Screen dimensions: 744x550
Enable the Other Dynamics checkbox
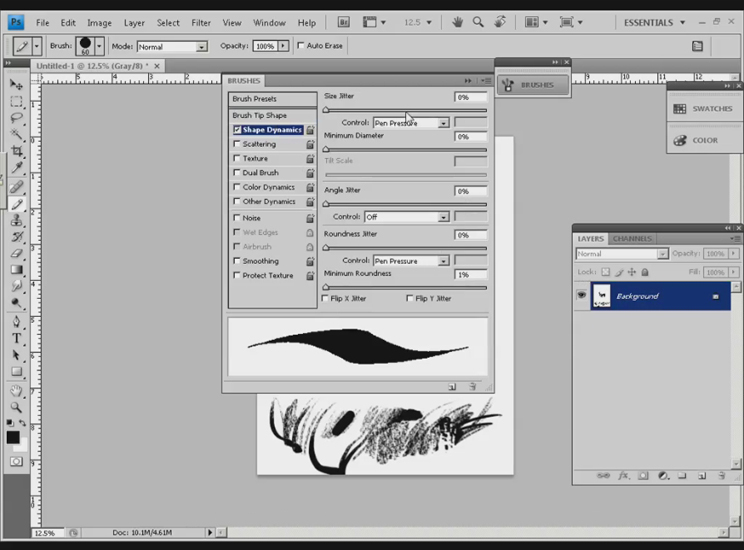(237, 201)
